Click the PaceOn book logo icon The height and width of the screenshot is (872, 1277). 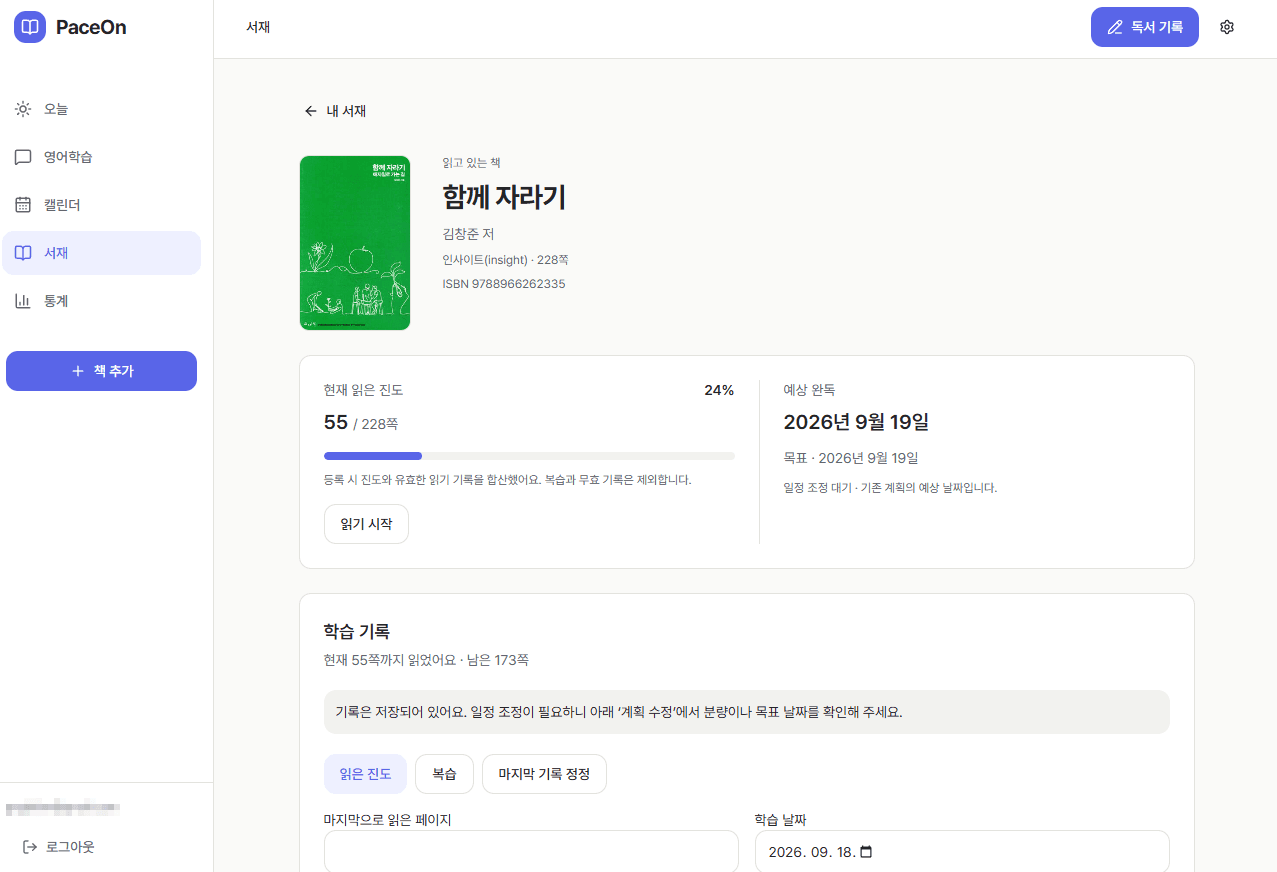coord(30,27)
